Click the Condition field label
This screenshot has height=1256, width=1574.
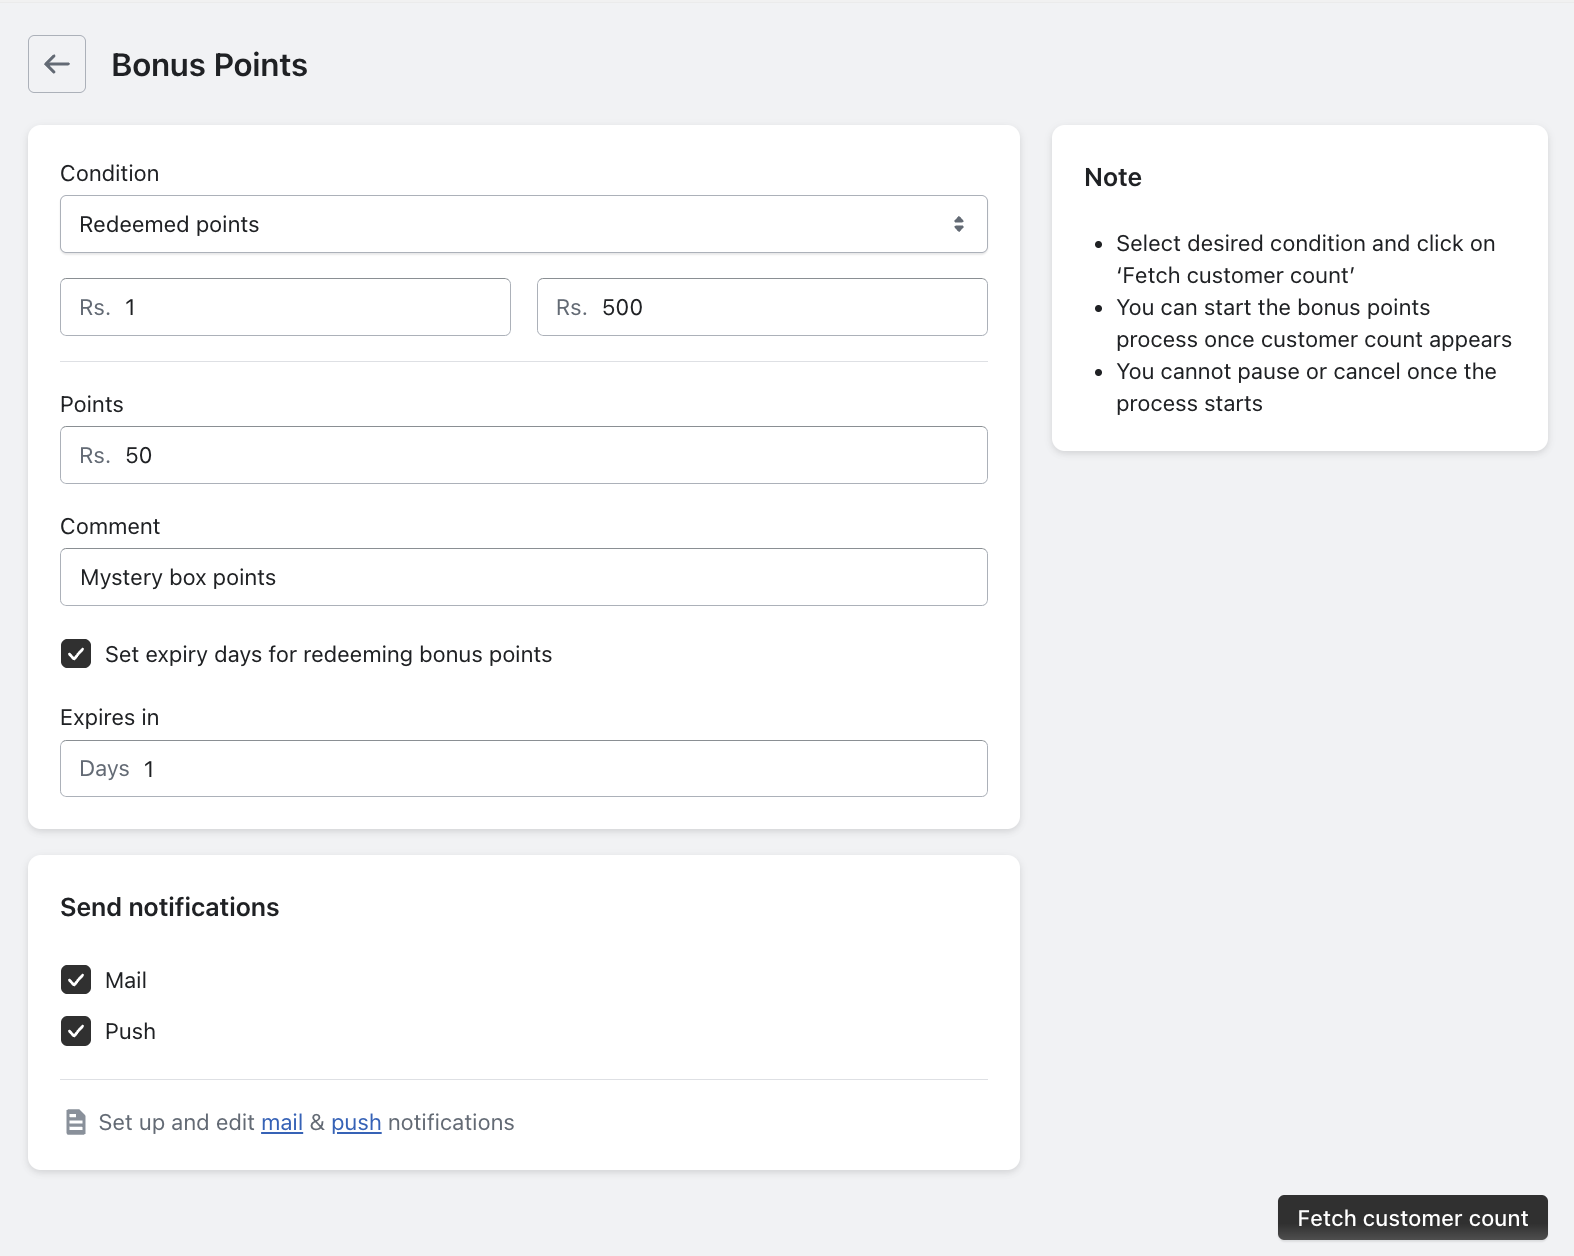tap(110, 173)
